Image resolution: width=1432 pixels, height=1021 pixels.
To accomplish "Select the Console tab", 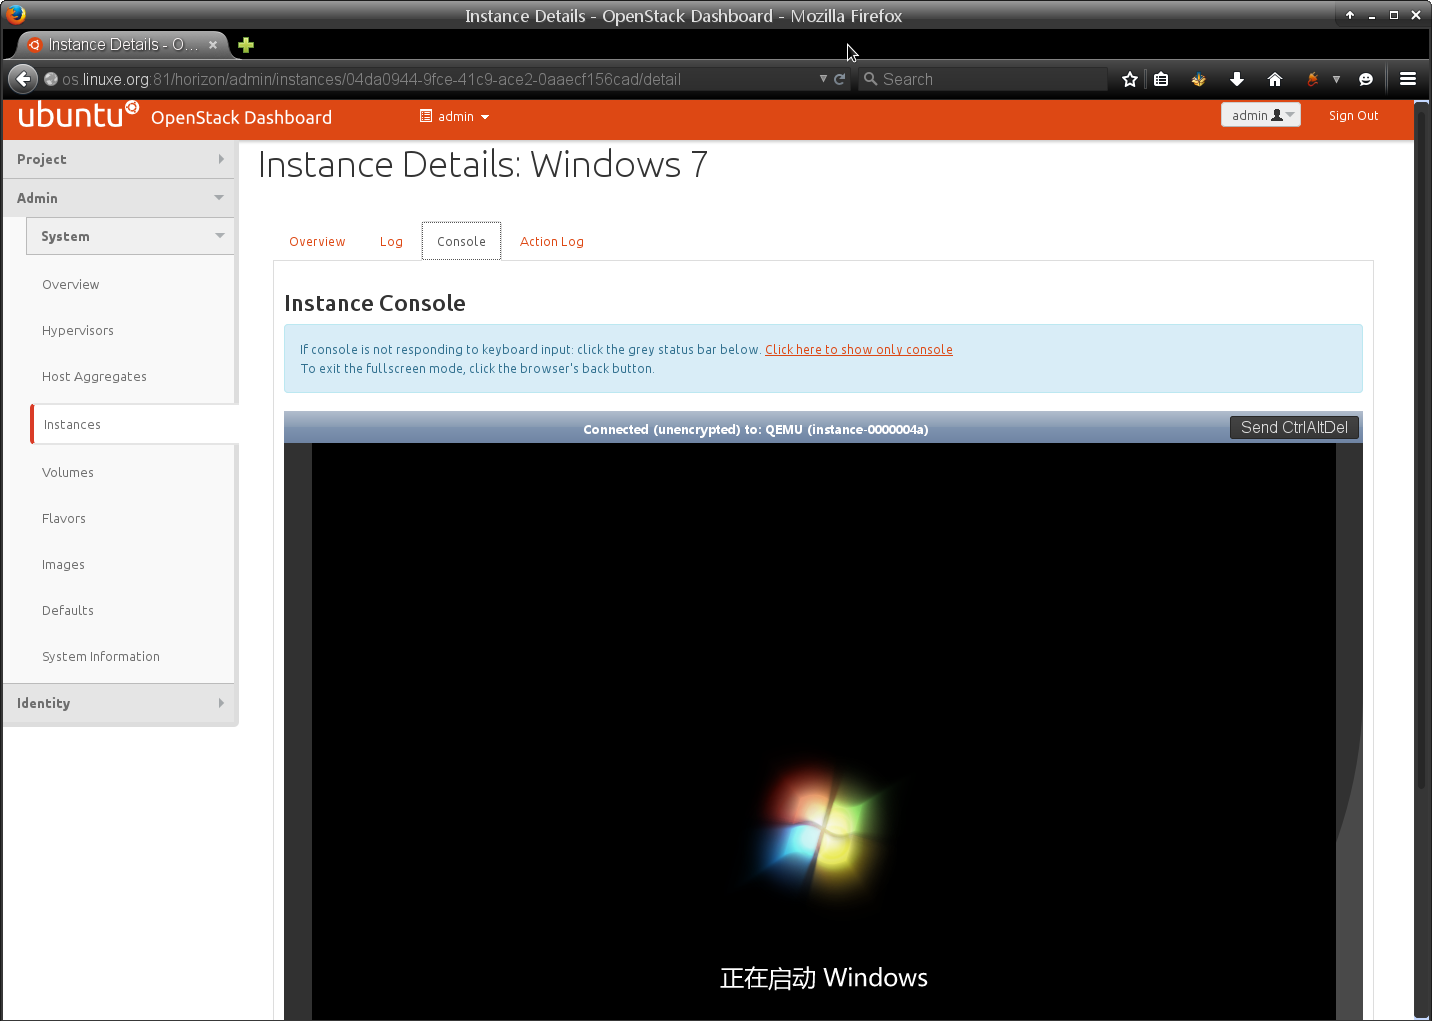I will tap(461, 242).
